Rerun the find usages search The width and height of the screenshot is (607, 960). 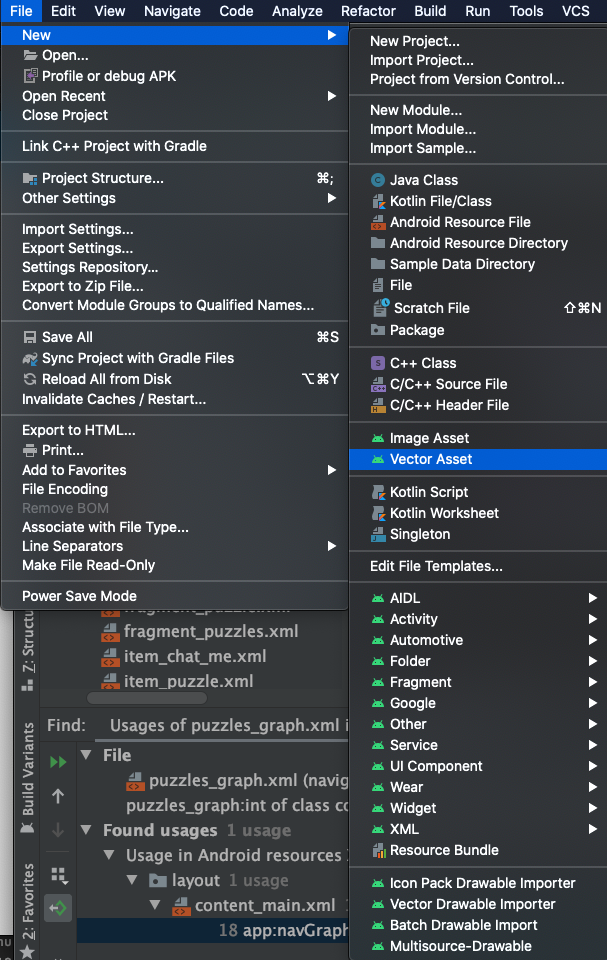[x=58, y=762]
